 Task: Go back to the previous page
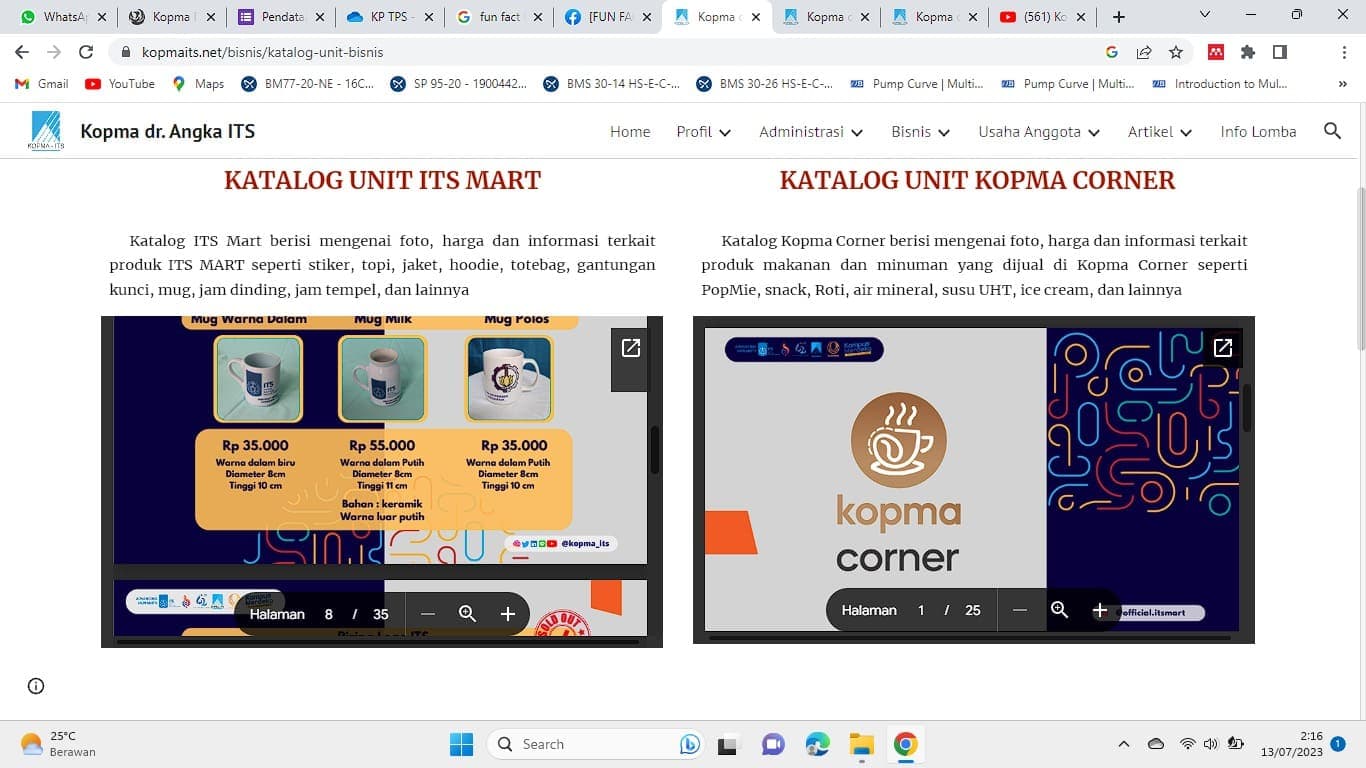click(22, 52)
